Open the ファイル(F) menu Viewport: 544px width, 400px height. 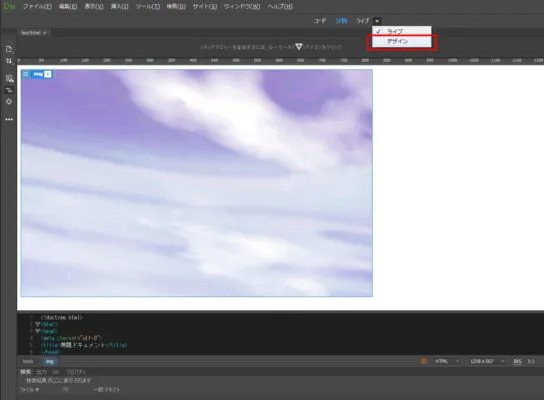37,7
